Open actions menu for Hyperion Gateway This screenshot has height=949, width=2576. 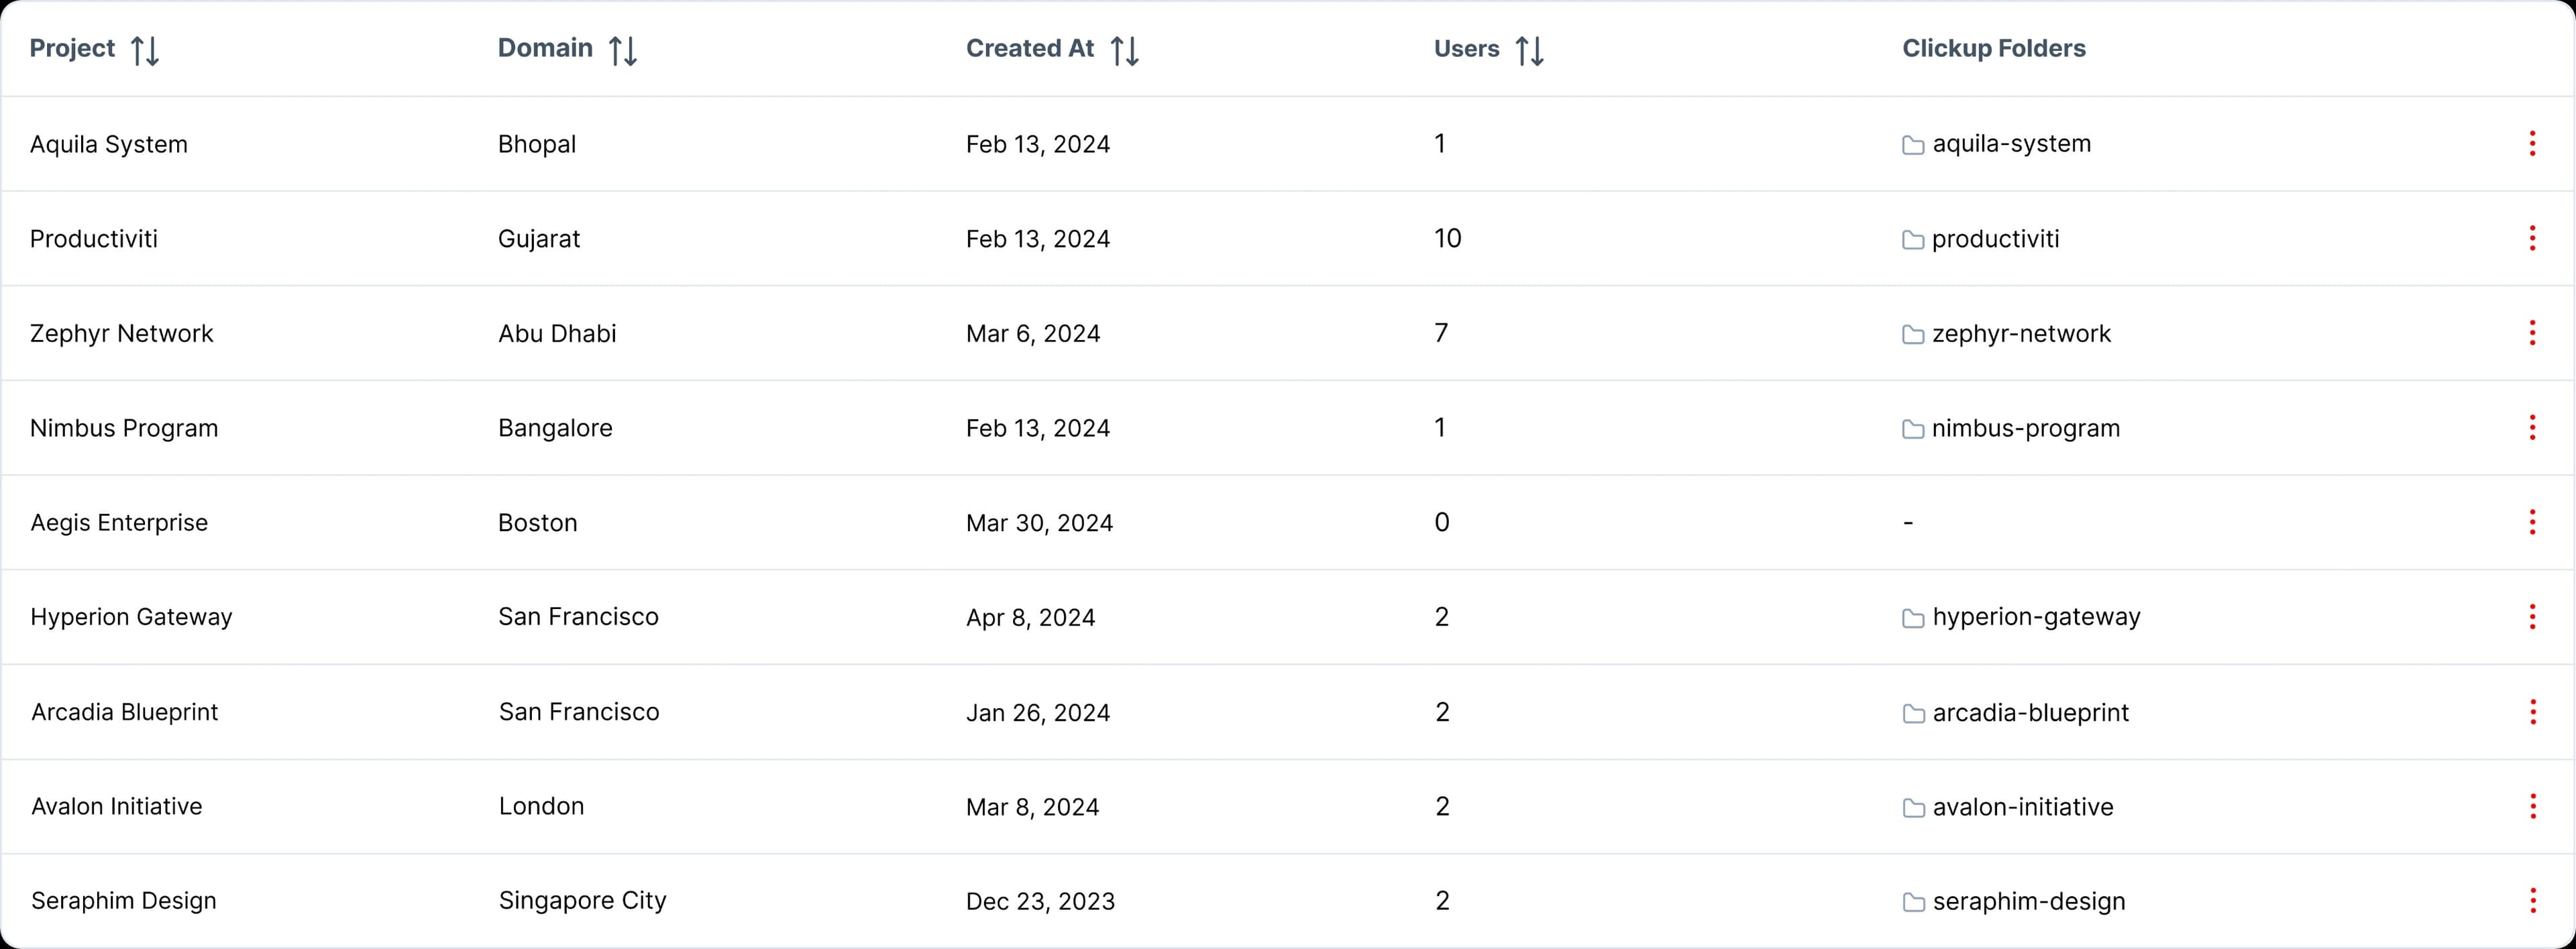pyautogui.click(x=2532, y=617)
